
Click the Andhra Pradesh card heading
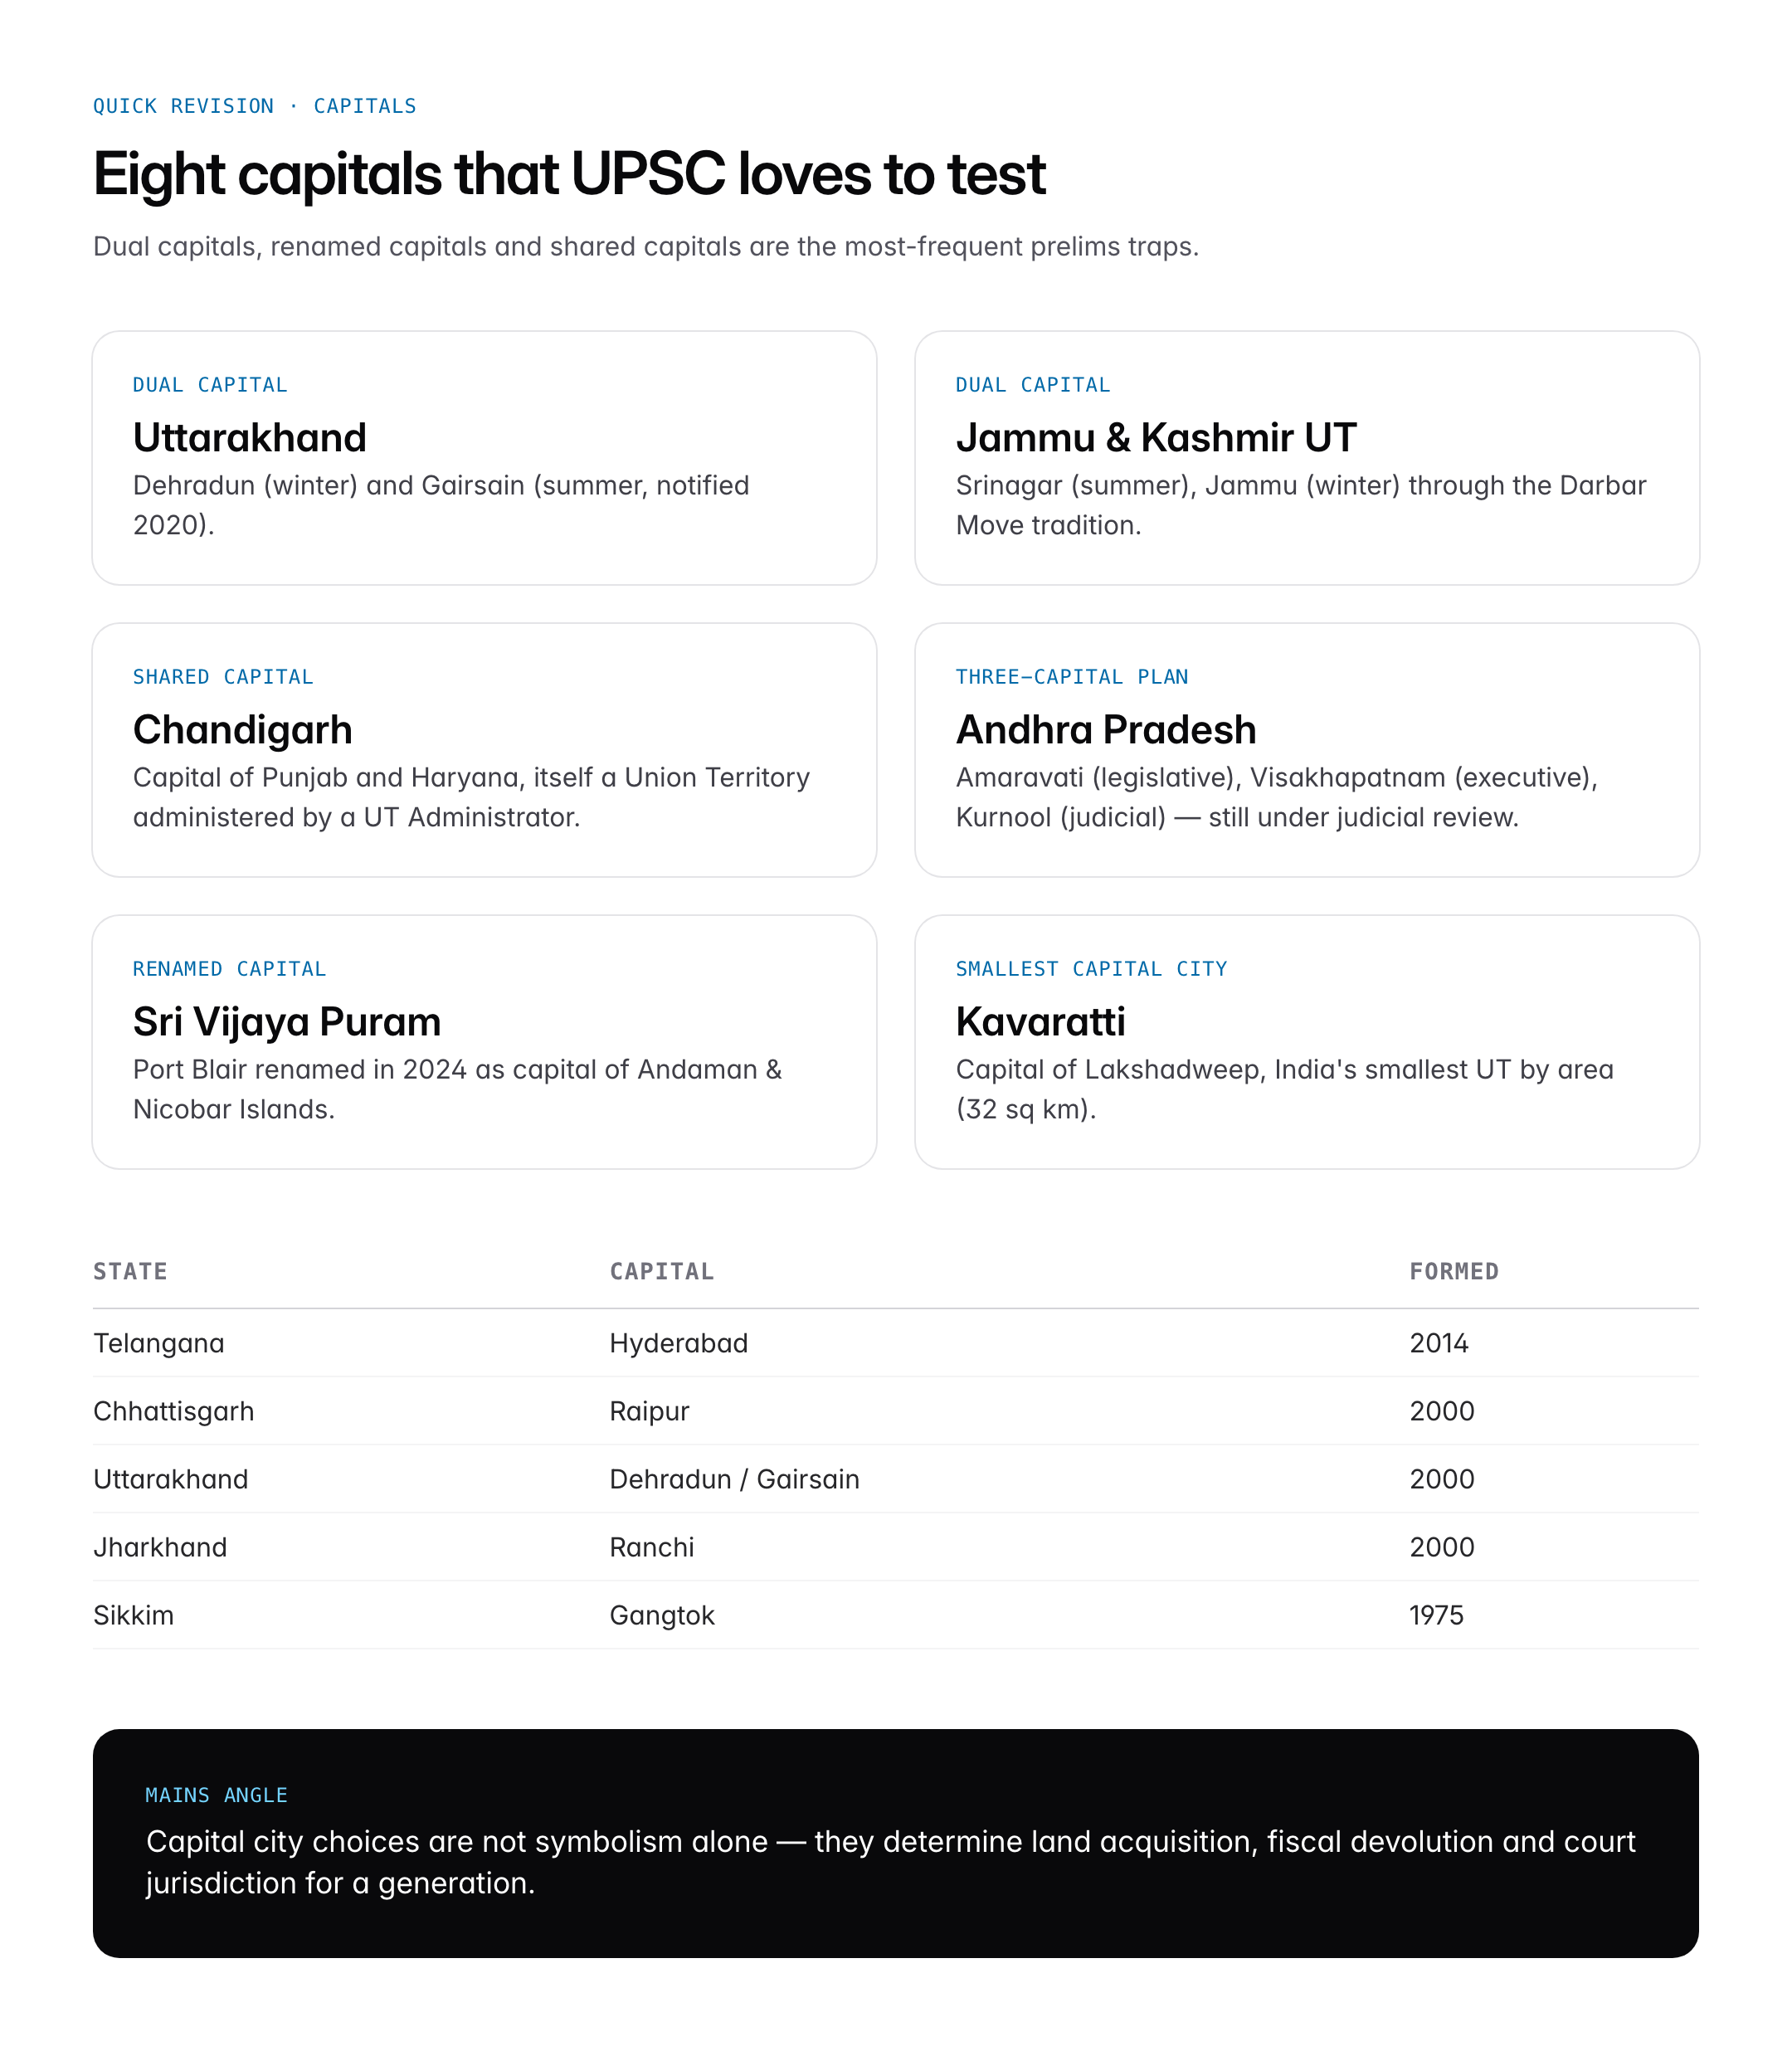(x=1105, y=730)
